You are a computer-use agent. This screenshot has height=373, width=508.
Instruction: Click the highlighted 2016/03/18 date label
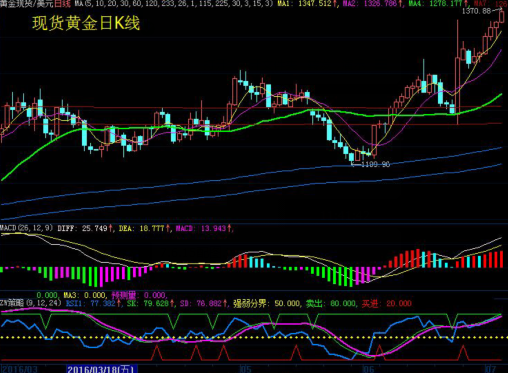point(102,369)
